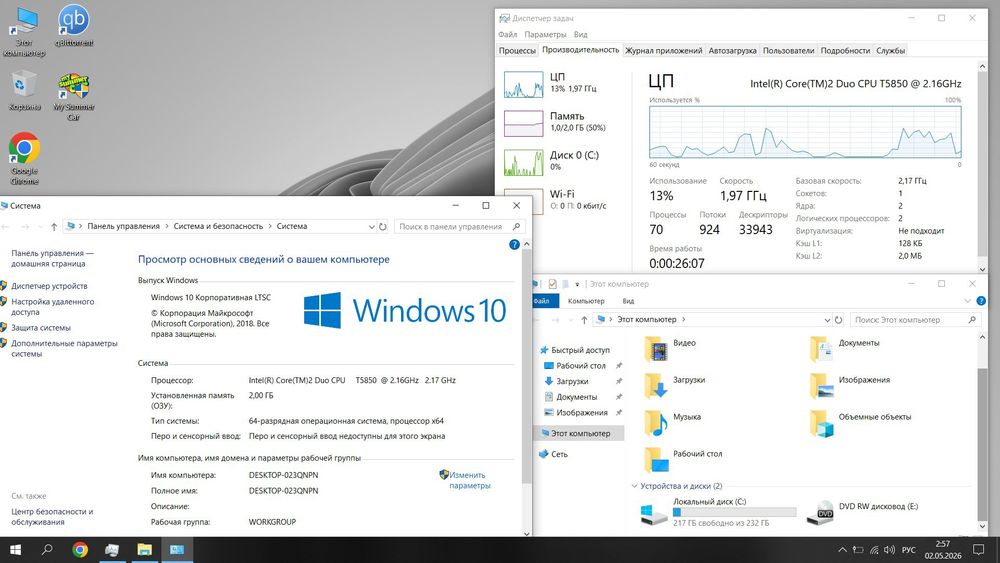
Task: Open Google Chrome desktop shortcut
Action: (24, 158)
